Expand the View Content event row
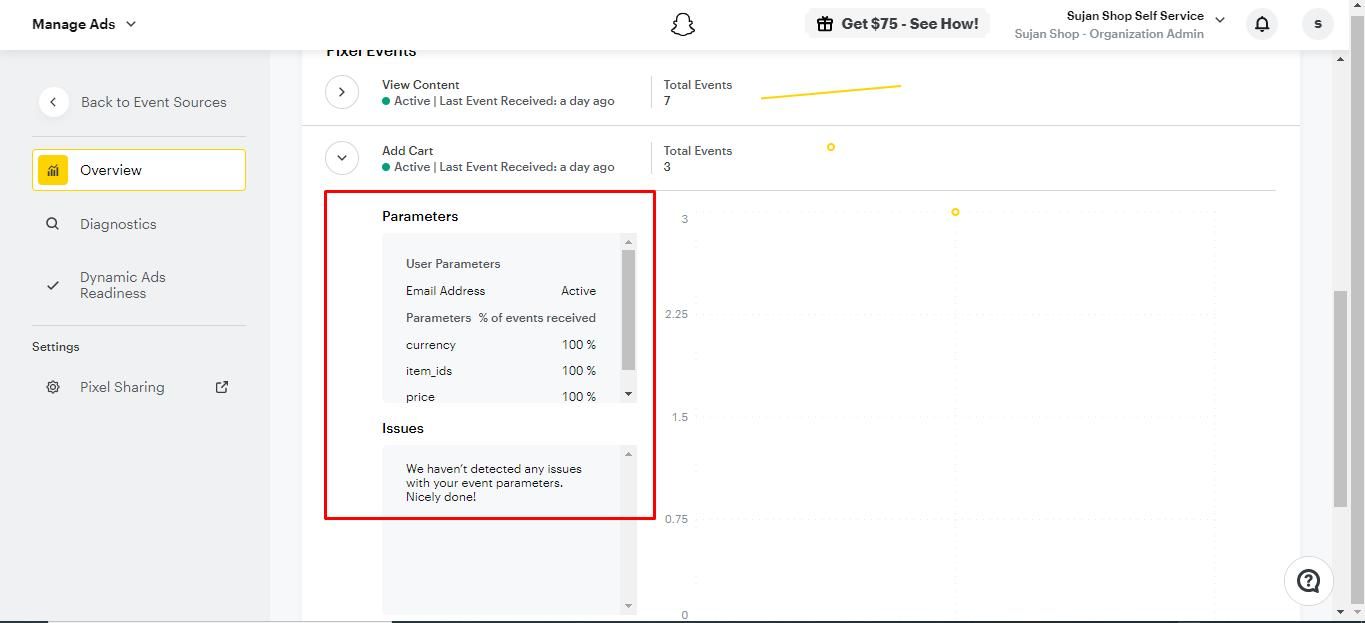 342,92
